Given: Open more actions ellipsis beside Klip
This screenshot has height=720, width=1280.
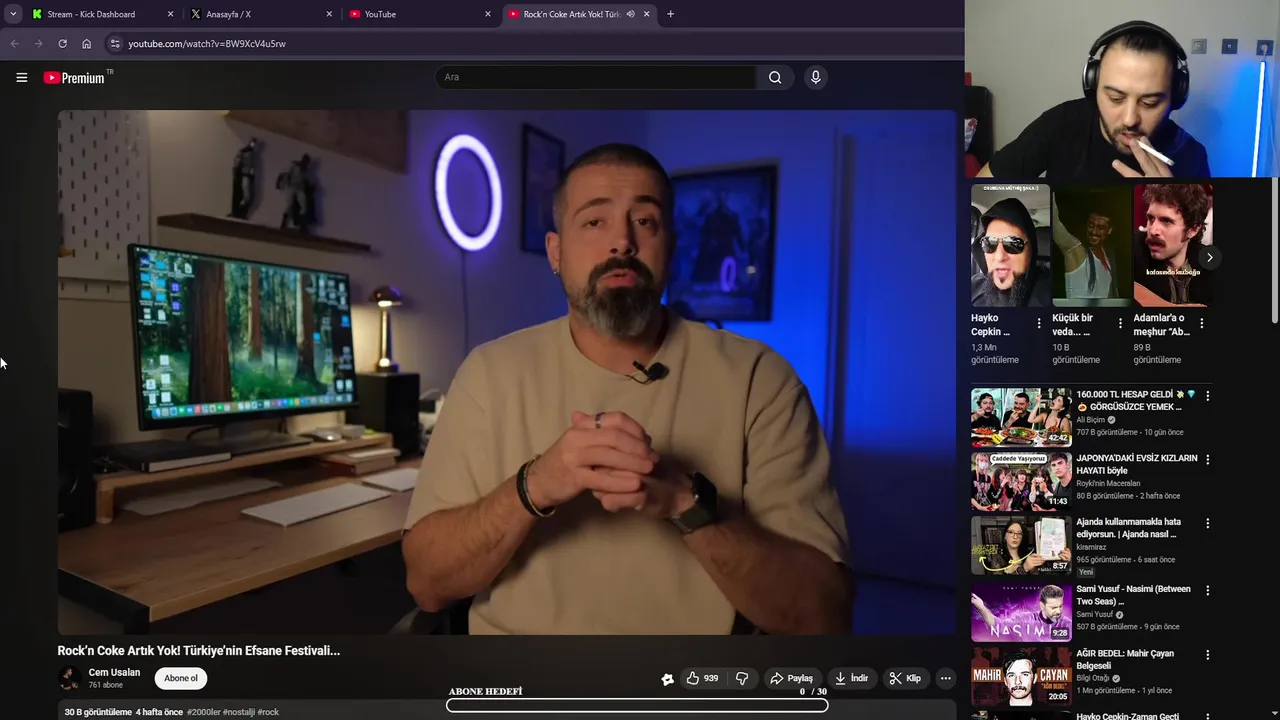Looking at the screenshot, I should pyautogui.click(x=945, y=678).
